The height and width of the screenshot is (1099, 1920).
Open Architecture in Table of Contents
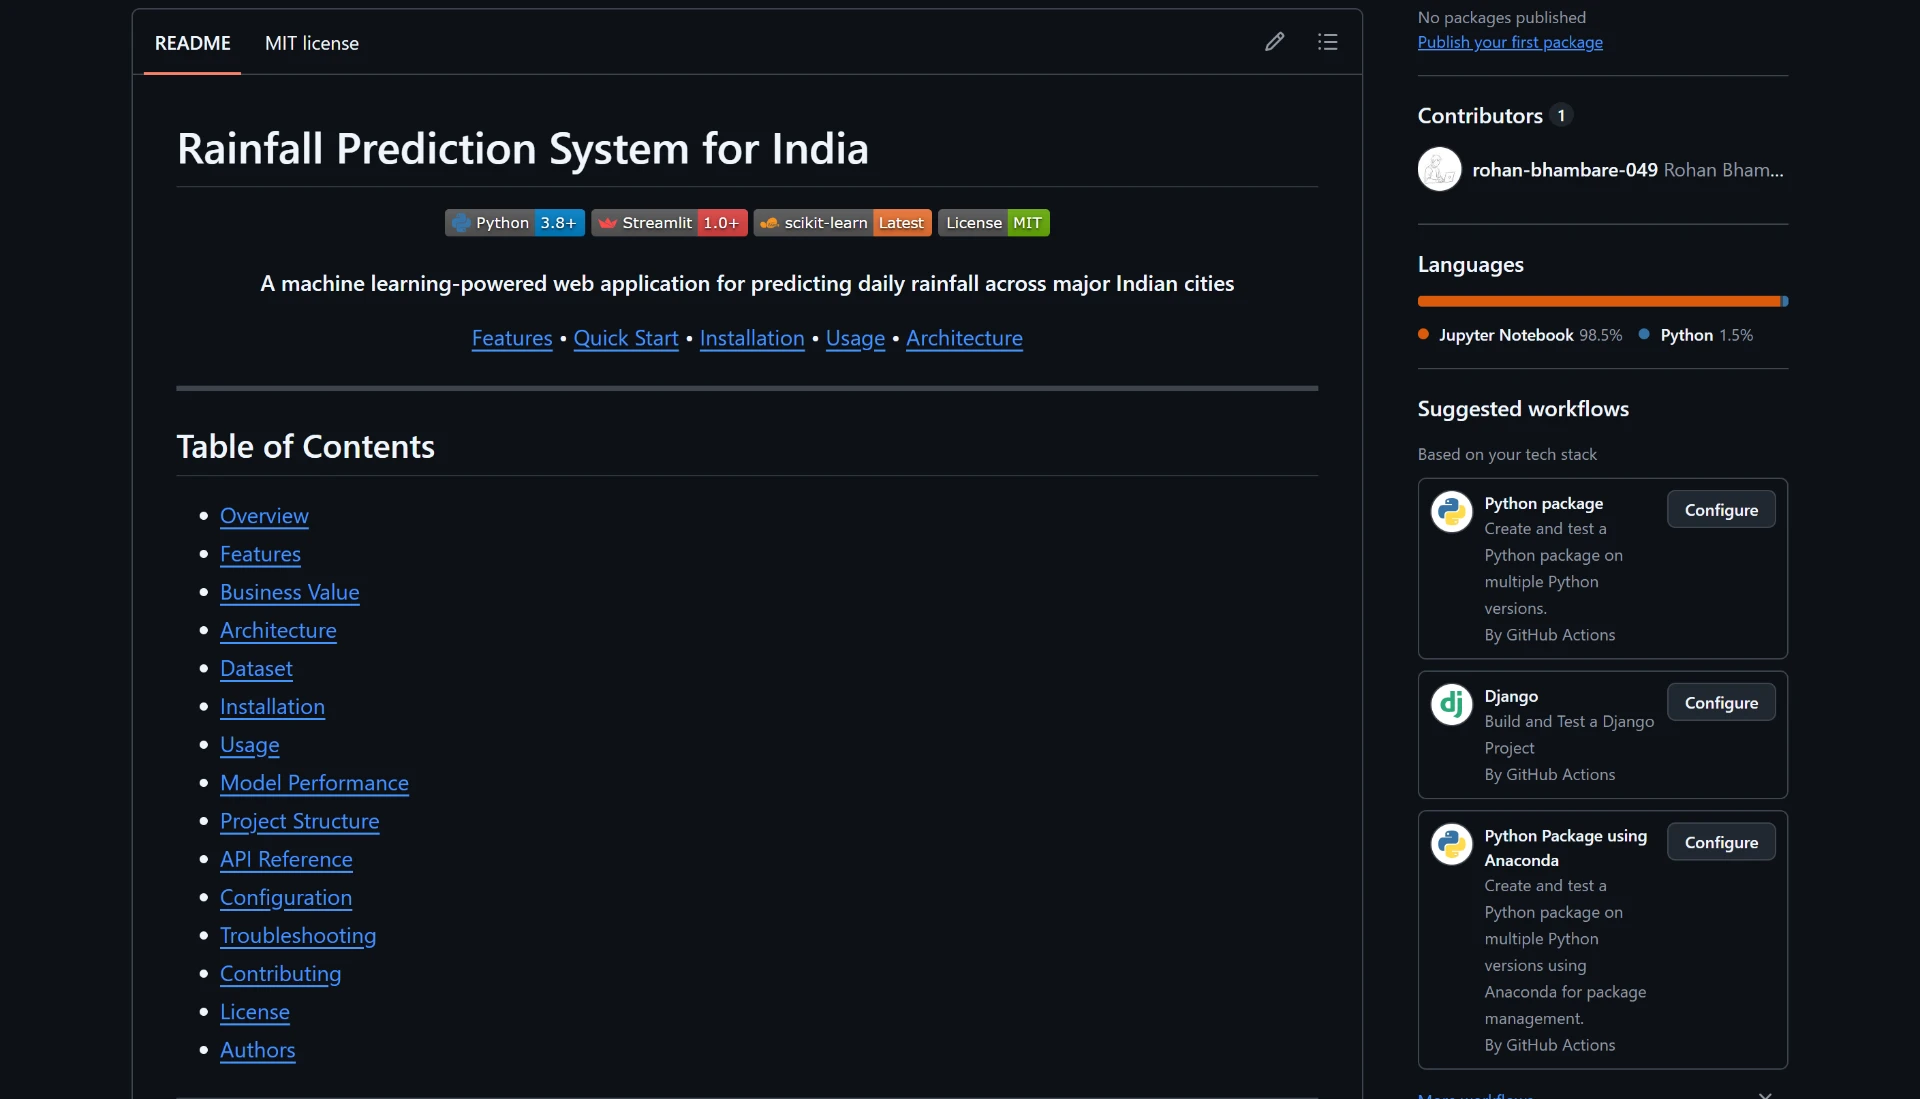click(278, 630)
